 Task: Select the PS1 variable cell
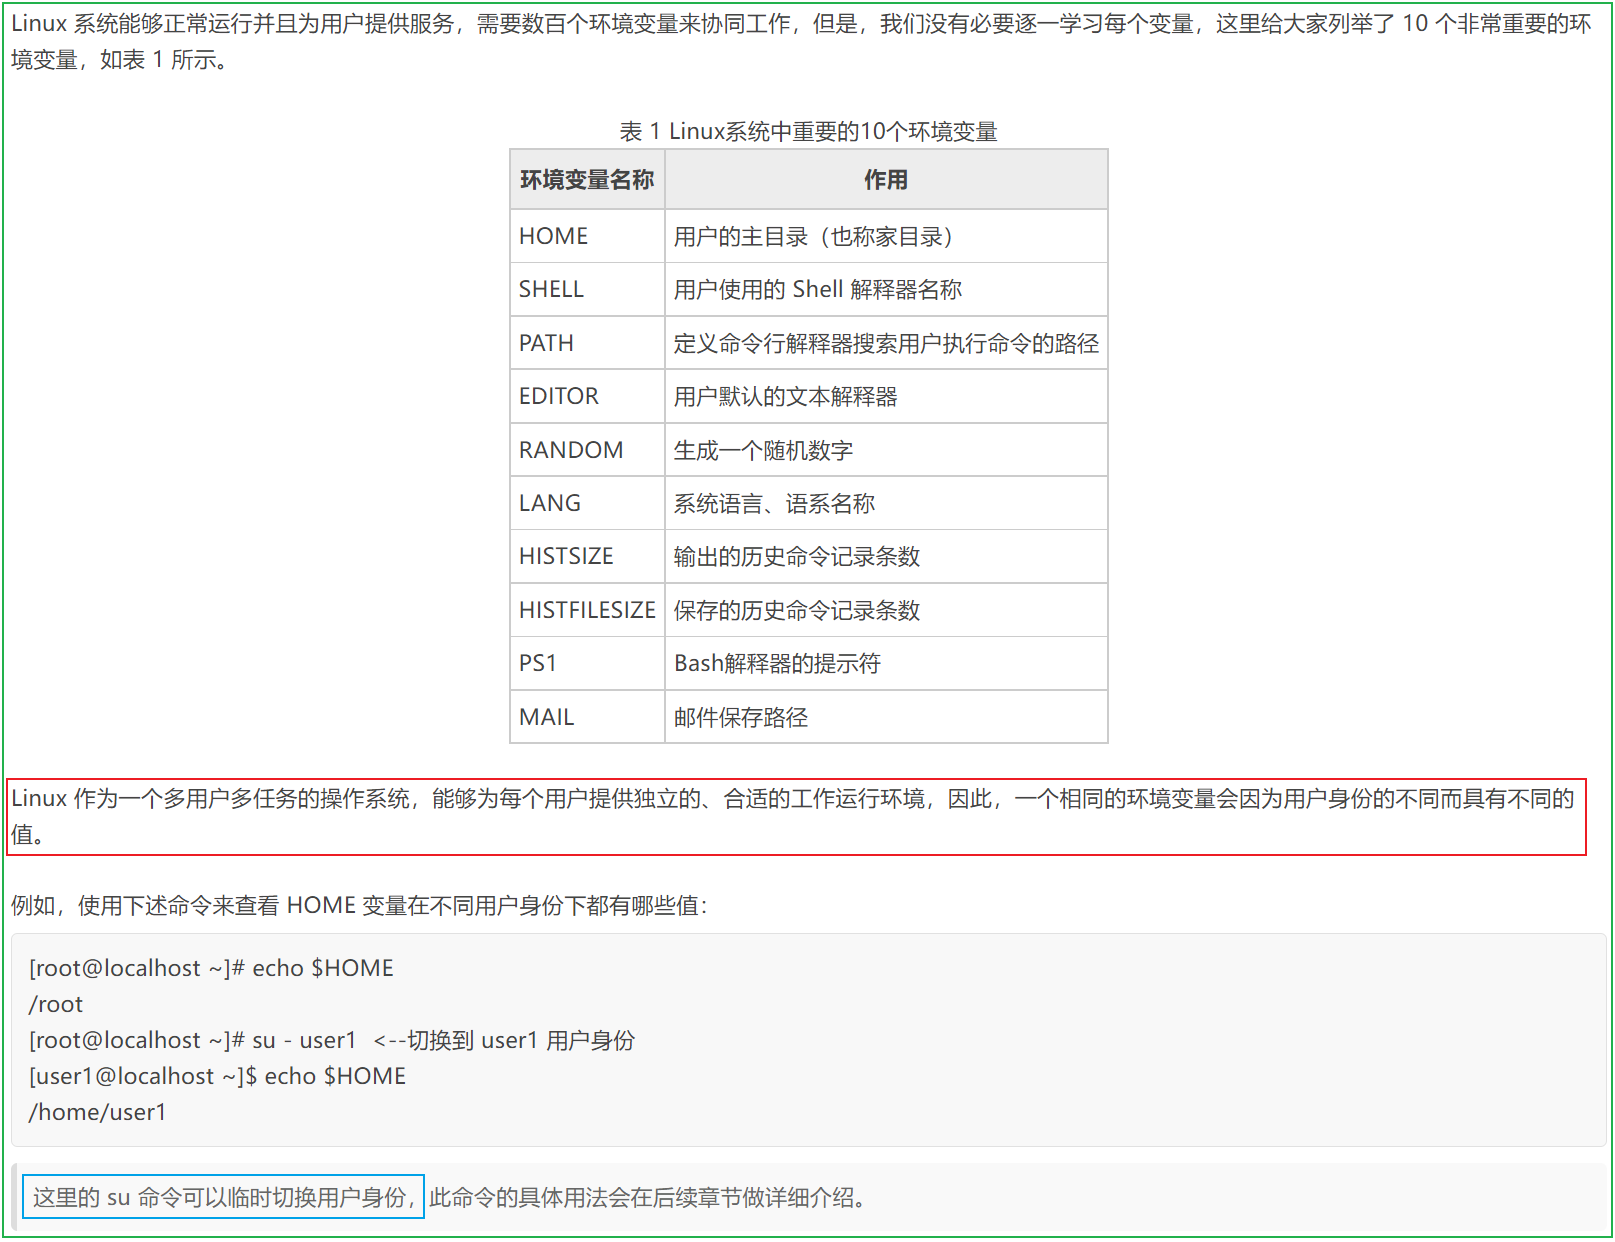tap(587, 663)
